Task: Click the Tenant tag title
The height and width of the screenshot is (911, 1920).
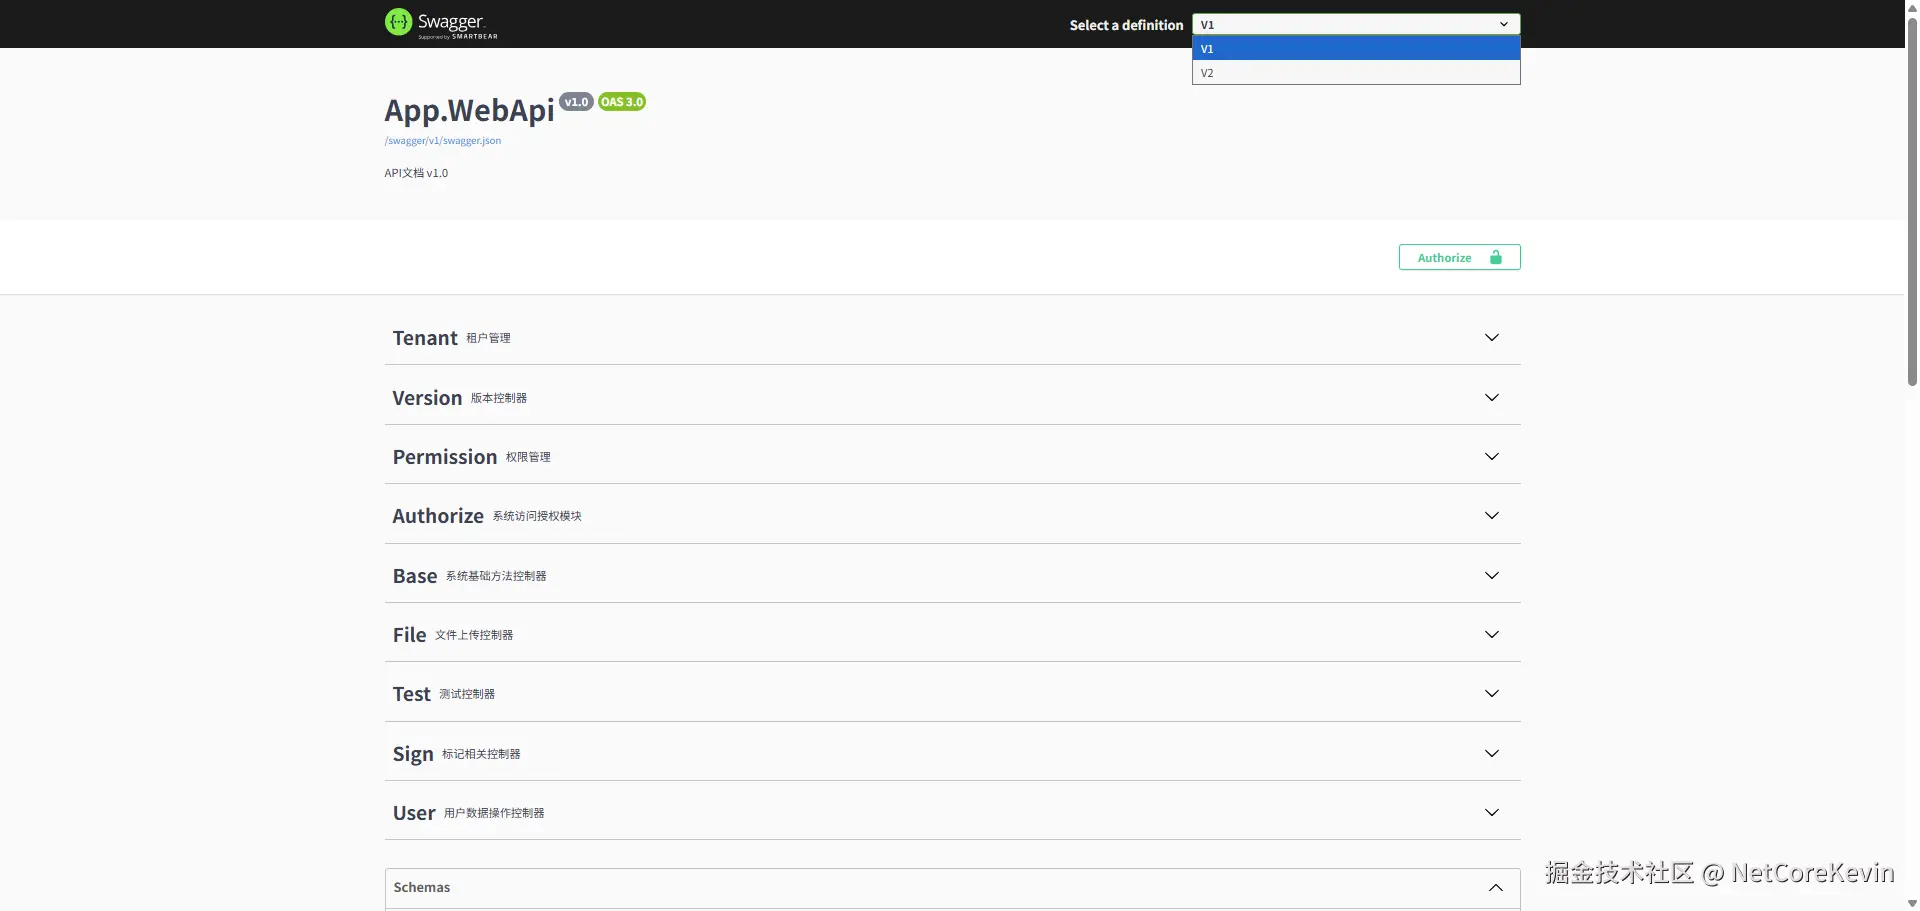Action: pyautogui.click(x=425, y=338)
